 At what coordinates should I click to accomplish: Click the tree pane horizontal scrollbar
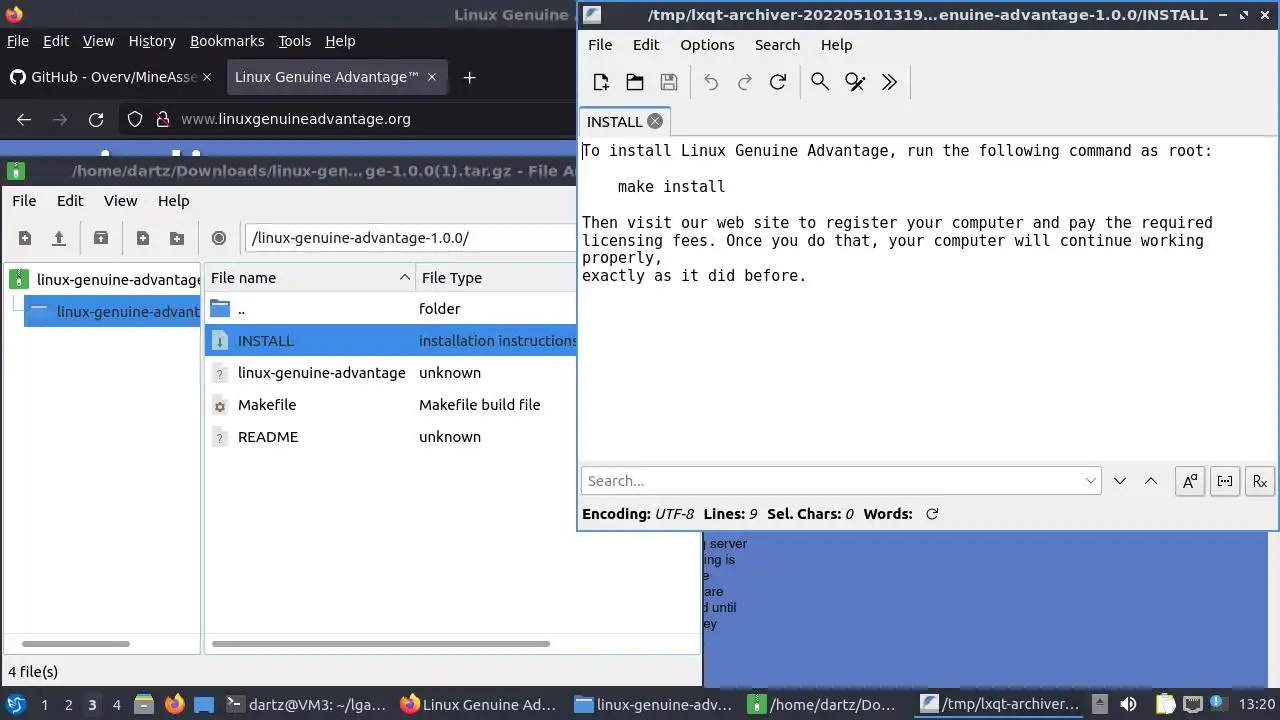[76, 644]
